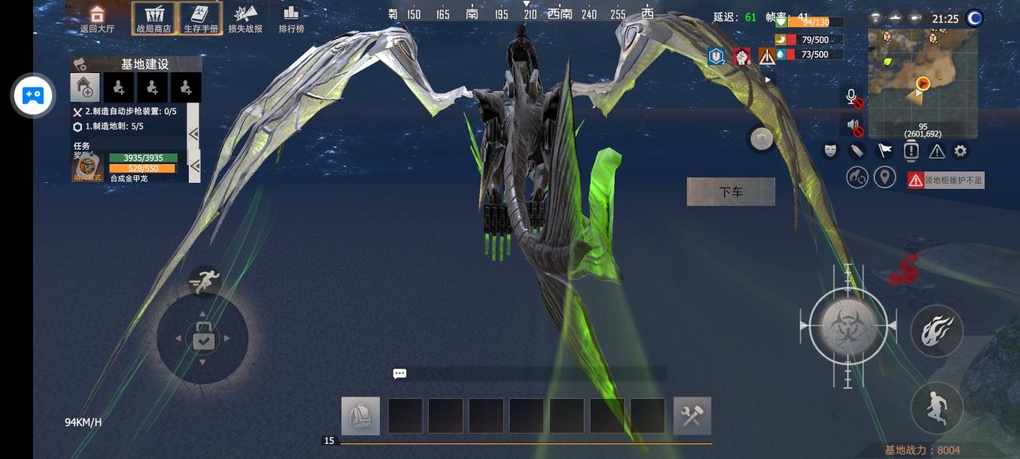Open the mask icon menu
The image size is (1020, 459).
point(831,151)
